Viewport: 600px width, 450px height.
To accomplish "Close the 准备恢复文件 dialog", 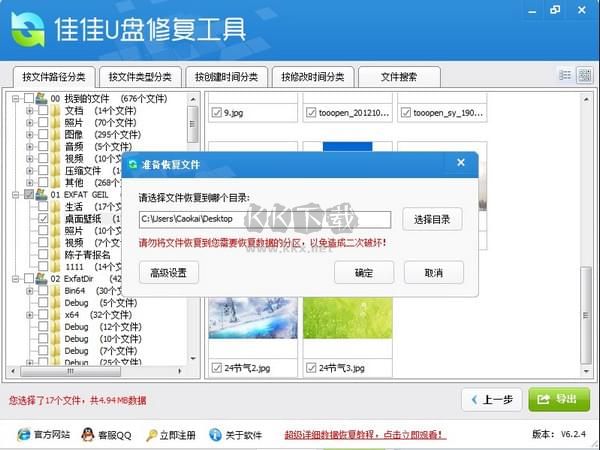I will point(461,163).
